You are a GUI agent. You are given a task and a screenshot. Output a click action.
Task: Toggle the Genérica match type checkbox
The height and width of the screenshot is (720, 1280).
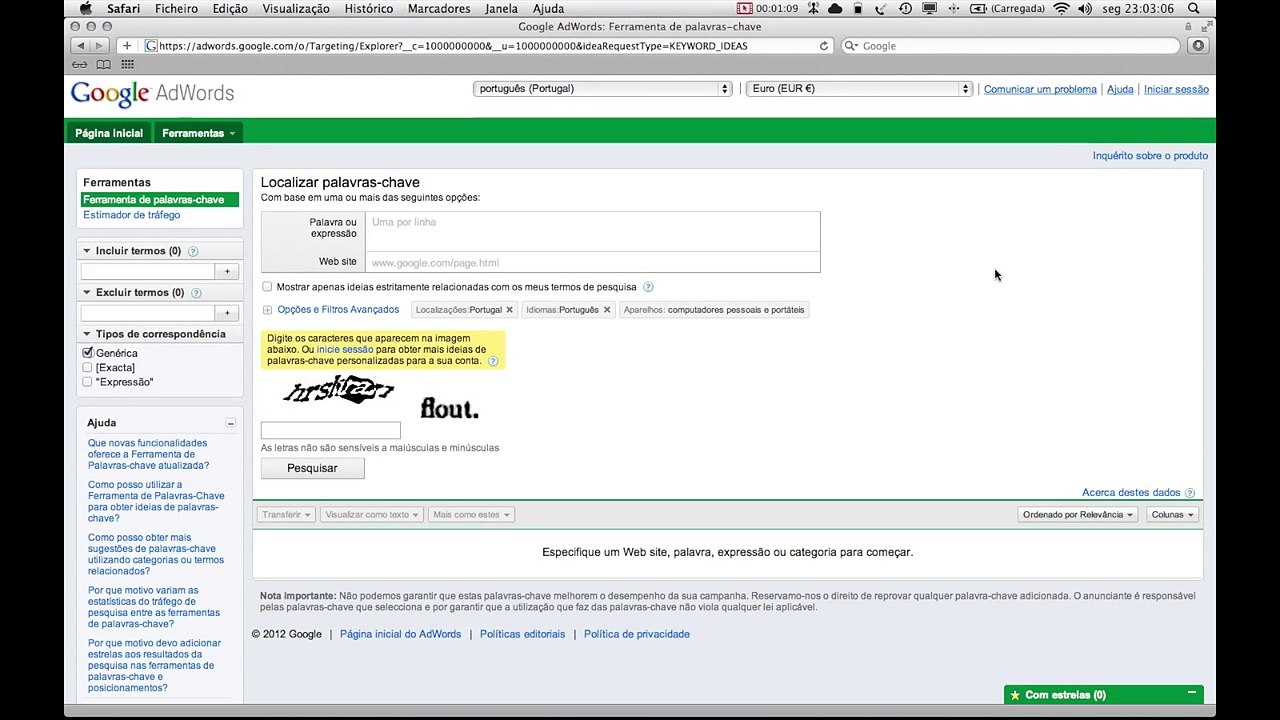tap(87, 353)
